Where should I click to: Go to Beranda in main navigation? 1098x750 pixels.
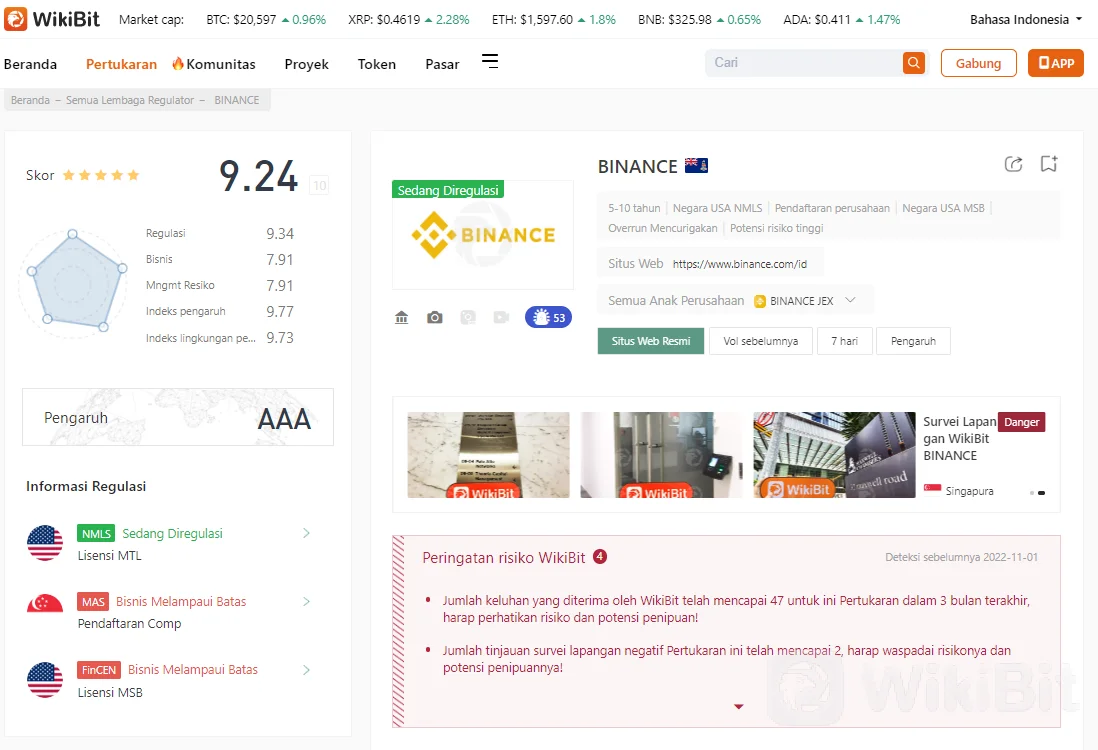[30, 64]
